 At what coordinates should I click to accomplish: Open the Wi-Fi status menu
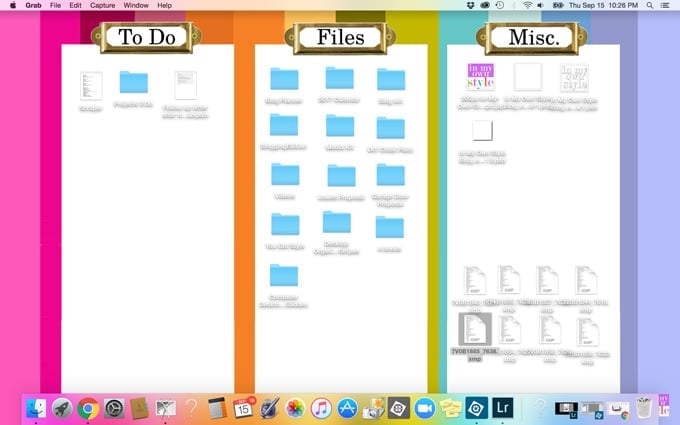[x=528, y=6]
